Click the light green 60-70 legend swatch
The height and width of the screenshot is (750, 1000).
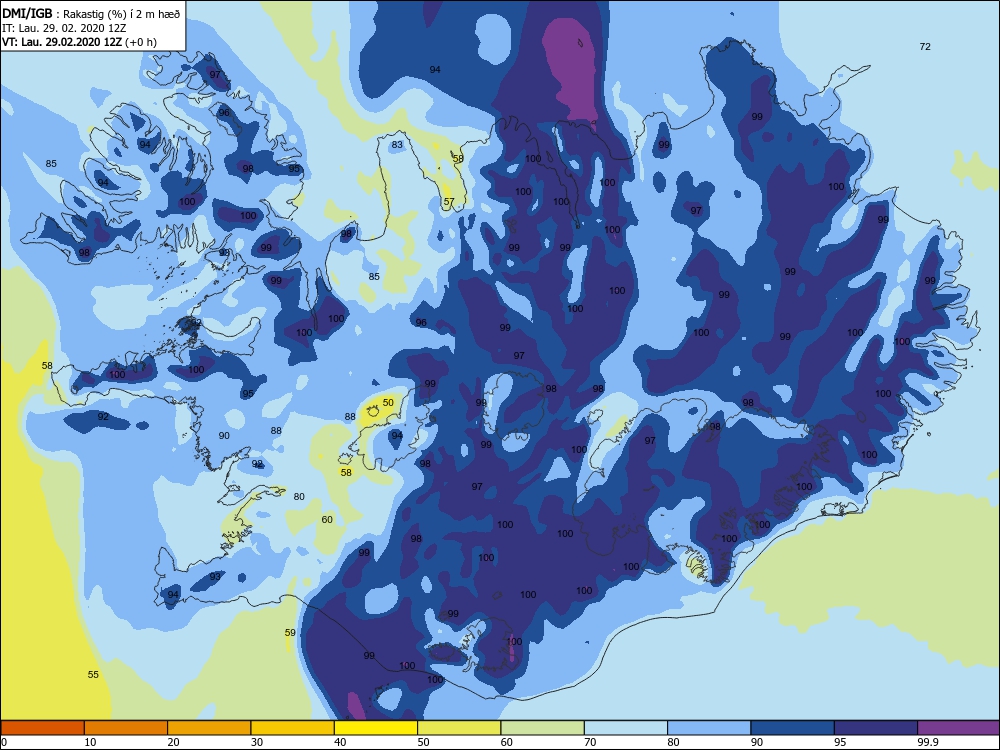point(543,728)
